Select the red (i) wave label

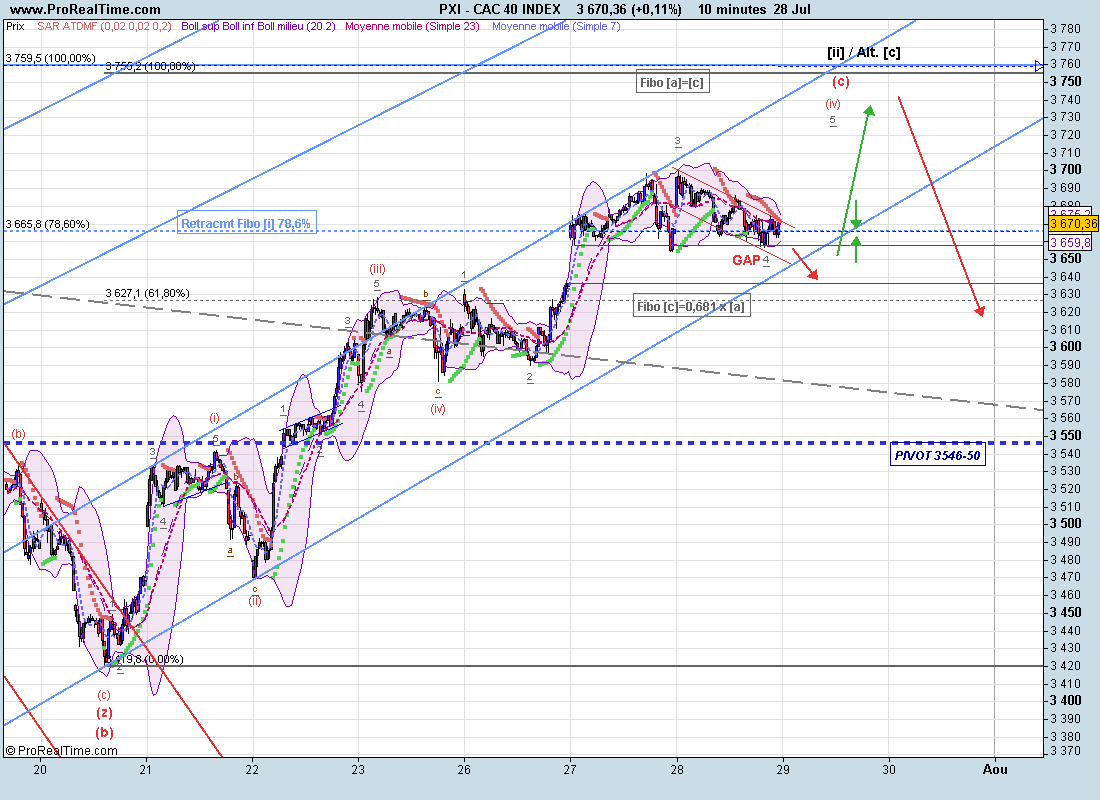coord(214,418)
